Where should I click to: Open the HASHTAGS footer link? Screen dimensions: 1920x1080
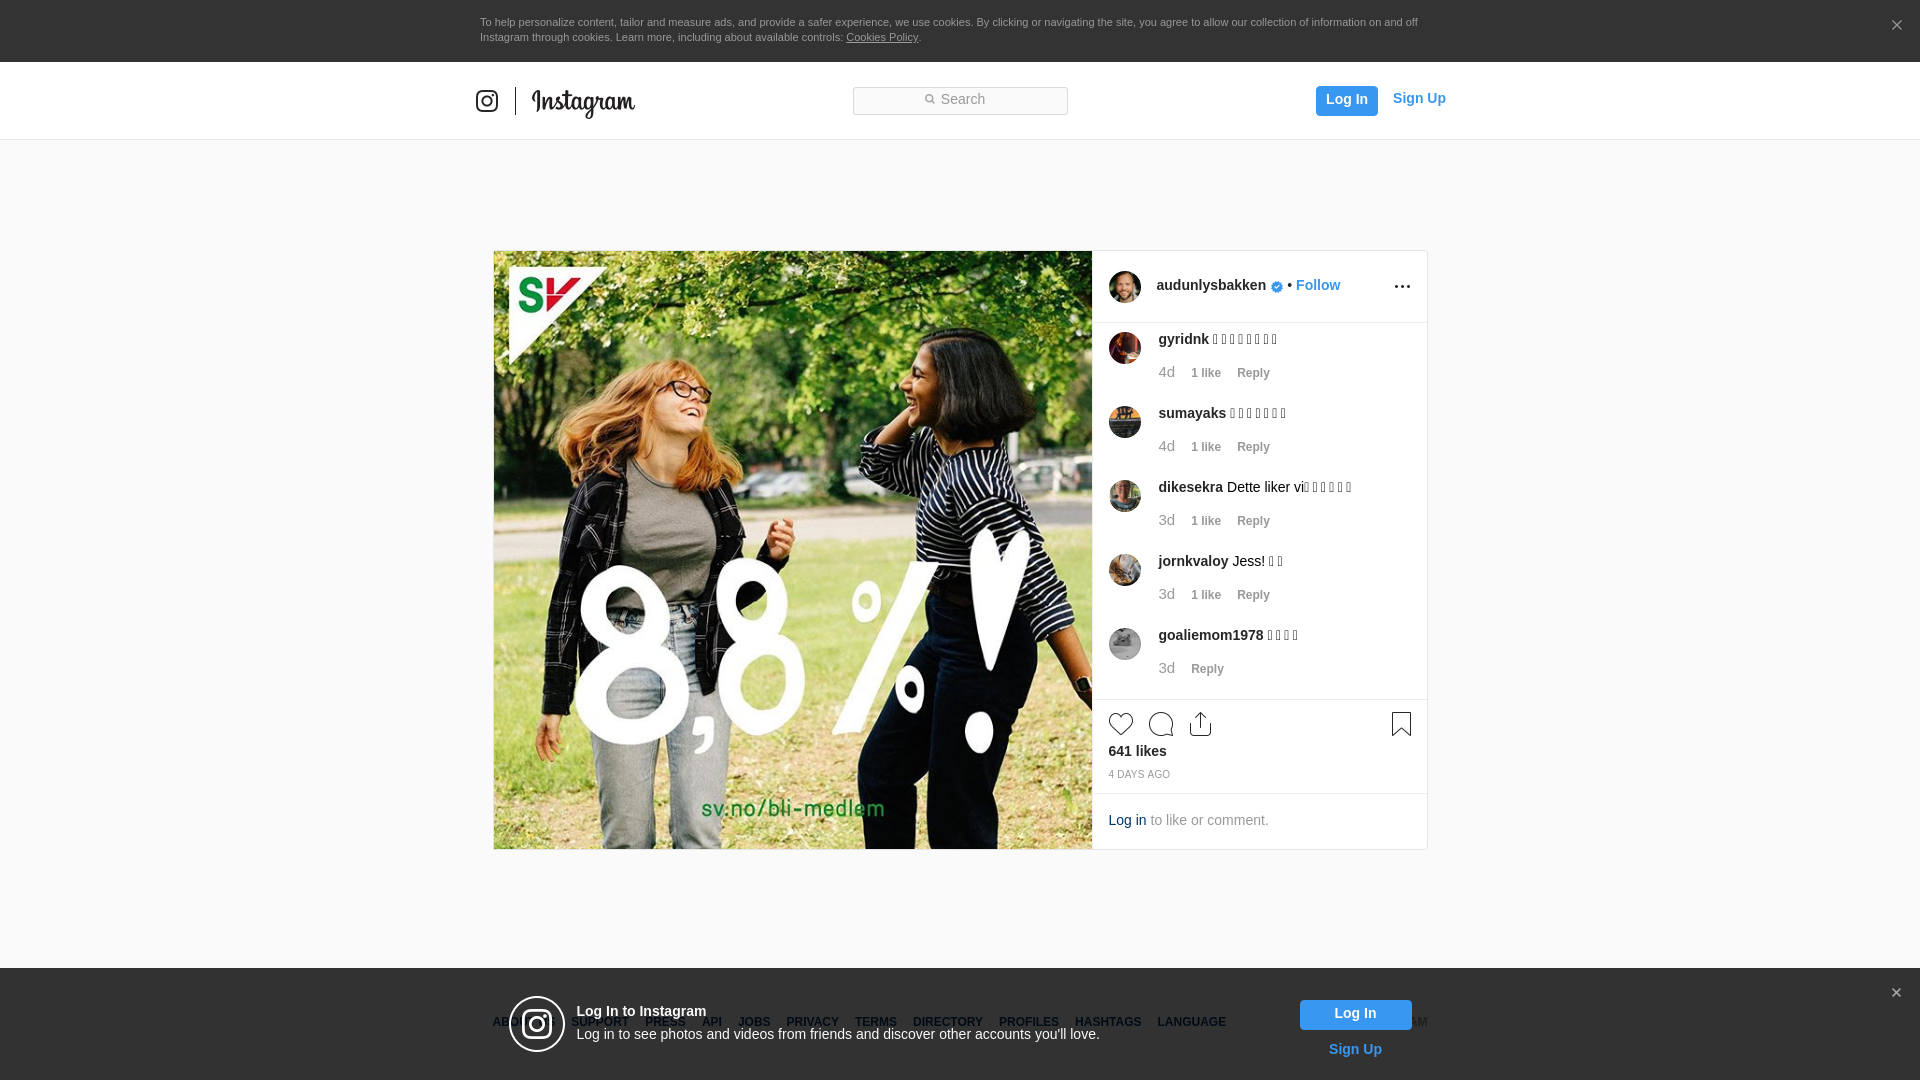point(1108,1022)
